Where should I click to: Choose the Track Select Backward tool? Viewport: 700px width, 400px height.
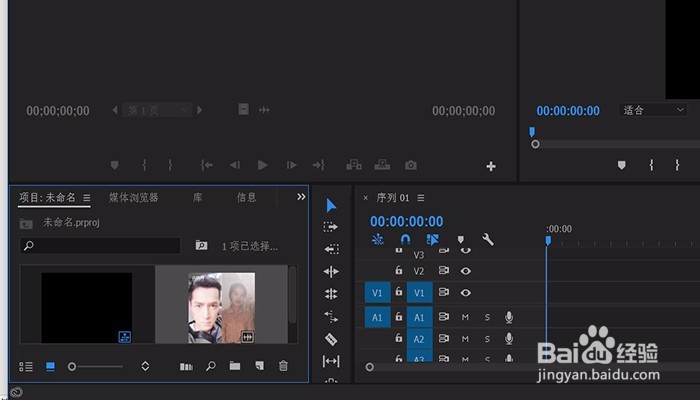331,249
